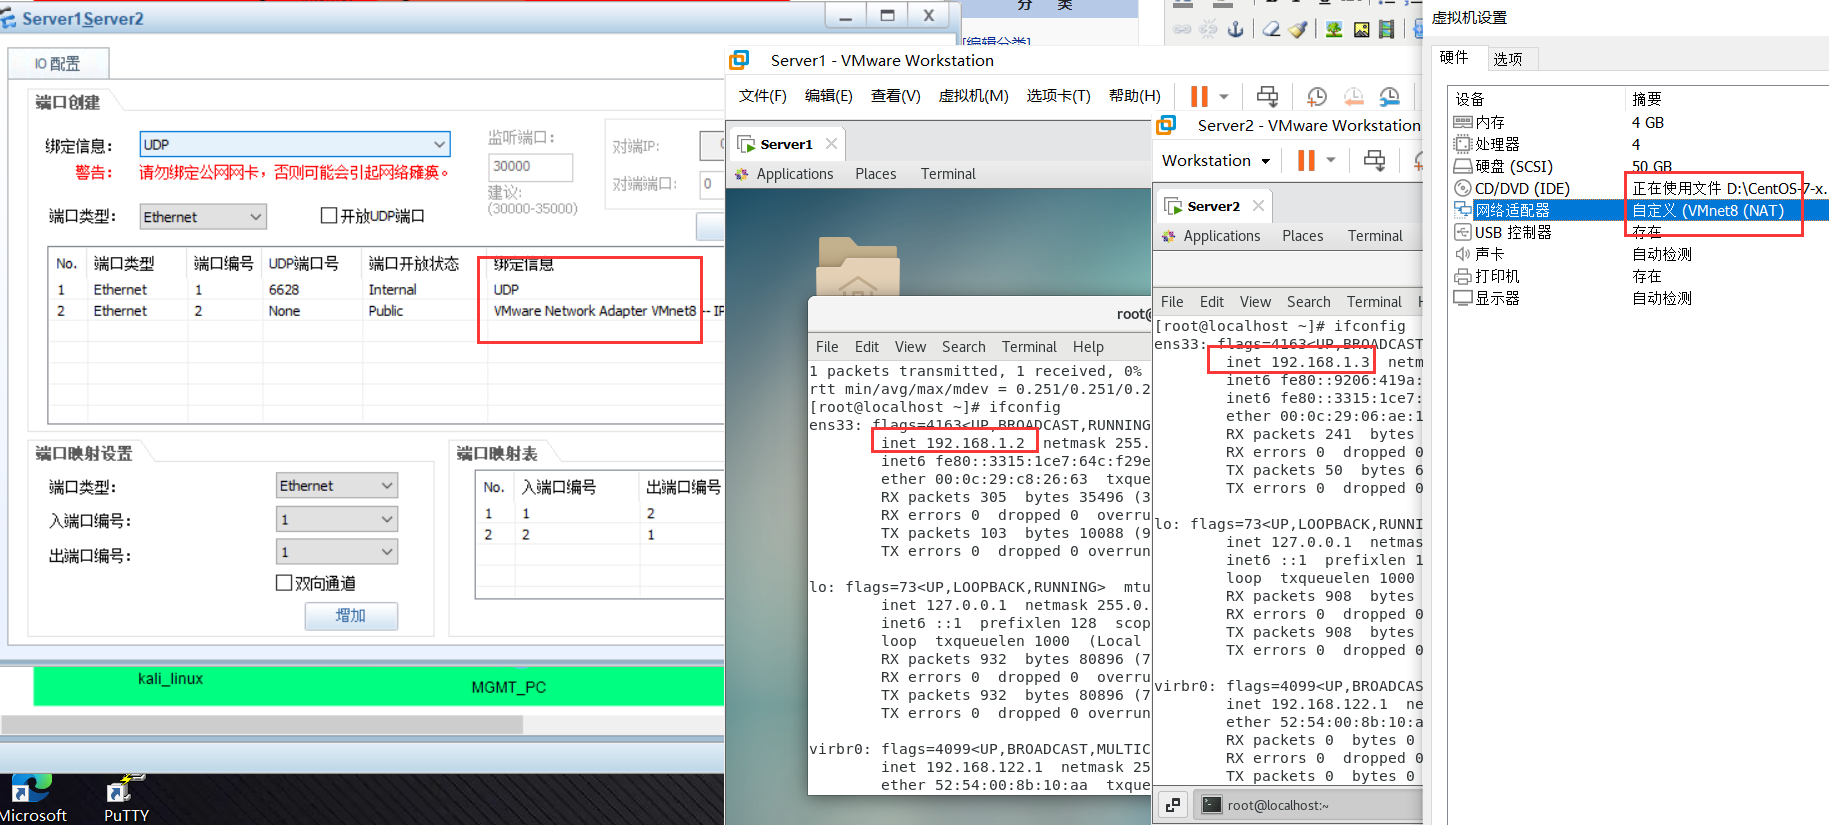Select the 显示器 device row
Viewport: 1829px width, 825px height.
point(1640,298)
